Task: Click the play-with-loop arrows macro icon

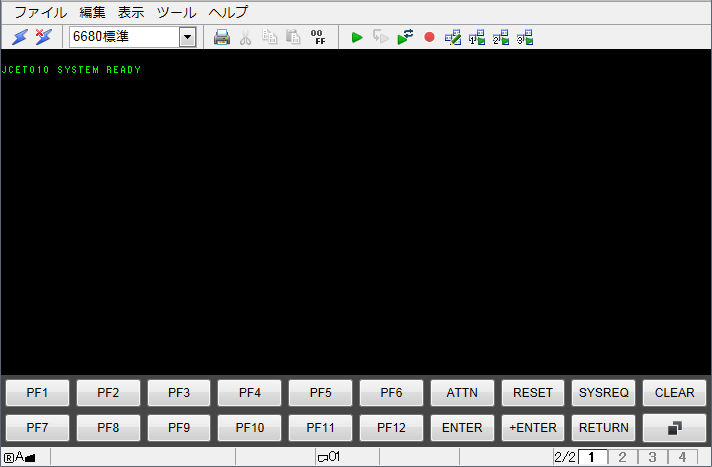Action: (x=405, y=37)
